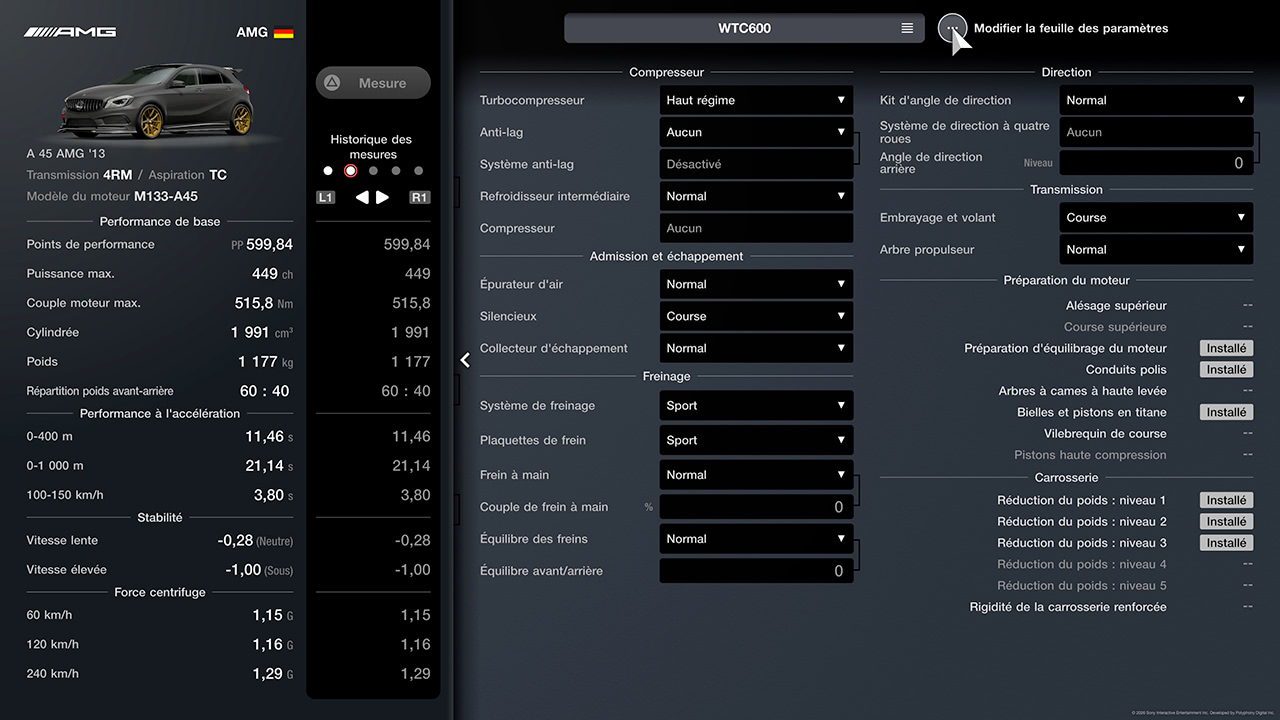Open the Silencieux dropdown
Screen dimensions: 1280x720
coord(756,316)
